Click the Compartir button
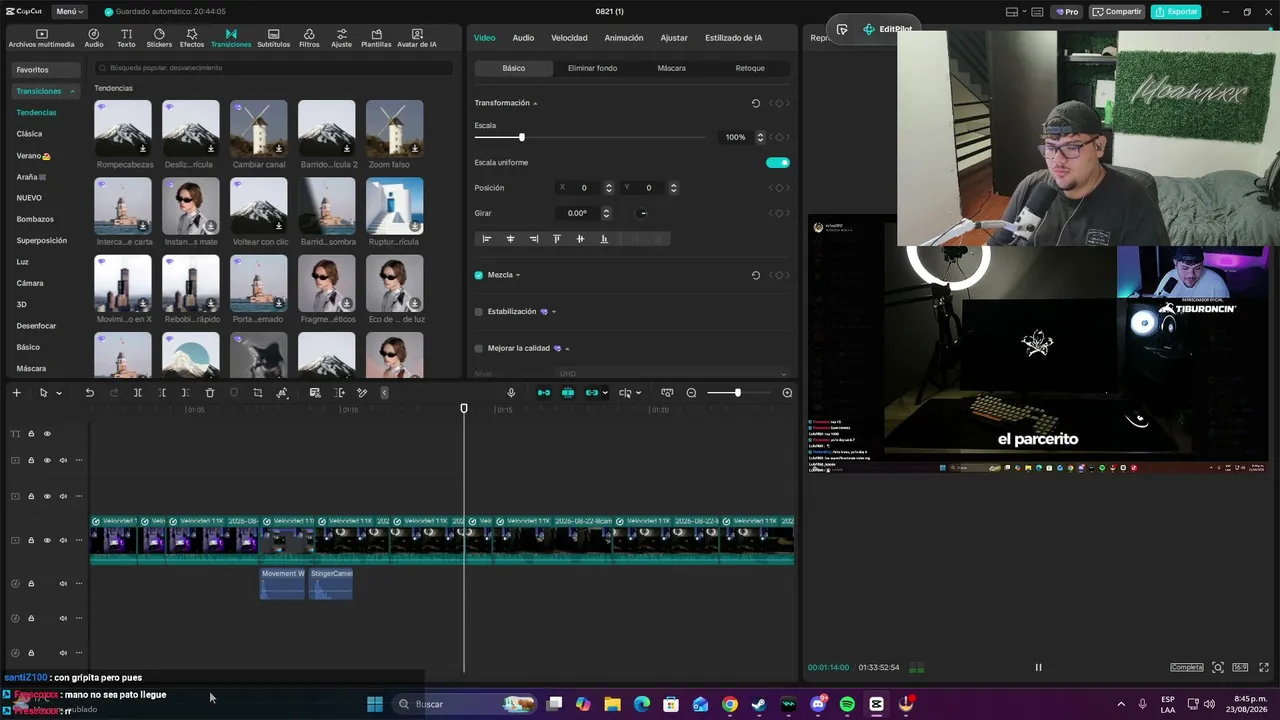The width and height of the screenshot is (1280, 720). coord(1117,12)
